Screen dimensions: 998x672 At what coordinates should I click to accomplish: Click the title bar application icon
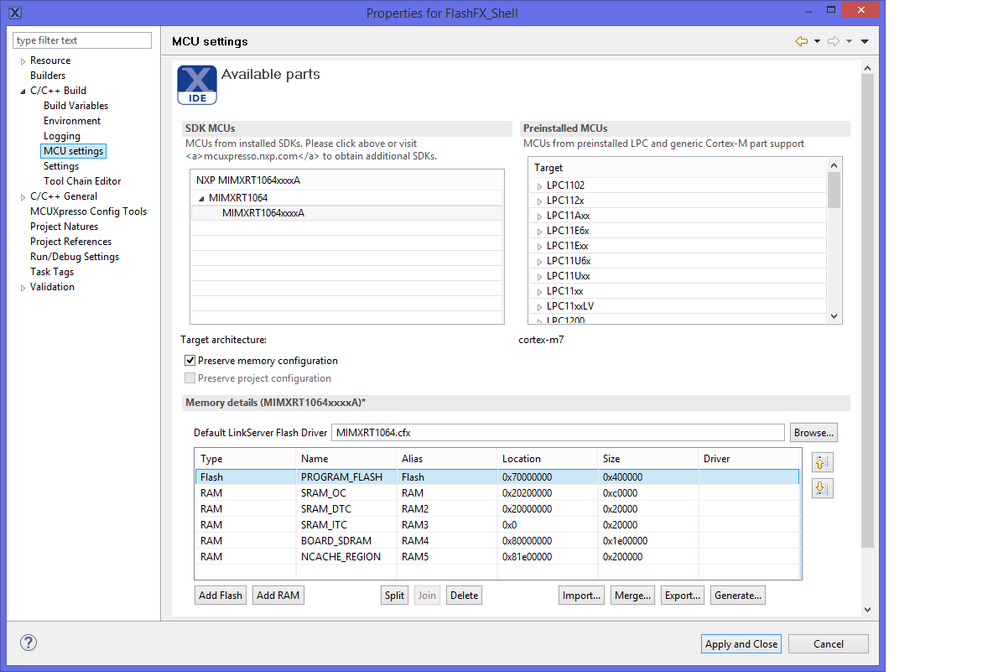click(15, 13)
